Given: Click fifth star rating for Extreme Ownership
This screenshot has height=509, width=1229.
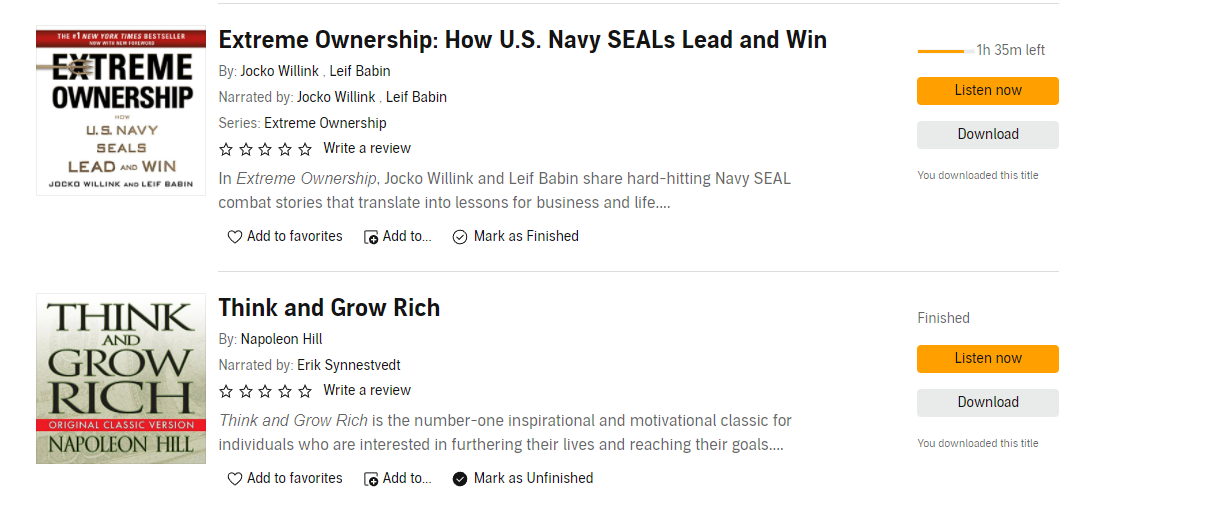Looking at the screenshot, I should point(306,149).
